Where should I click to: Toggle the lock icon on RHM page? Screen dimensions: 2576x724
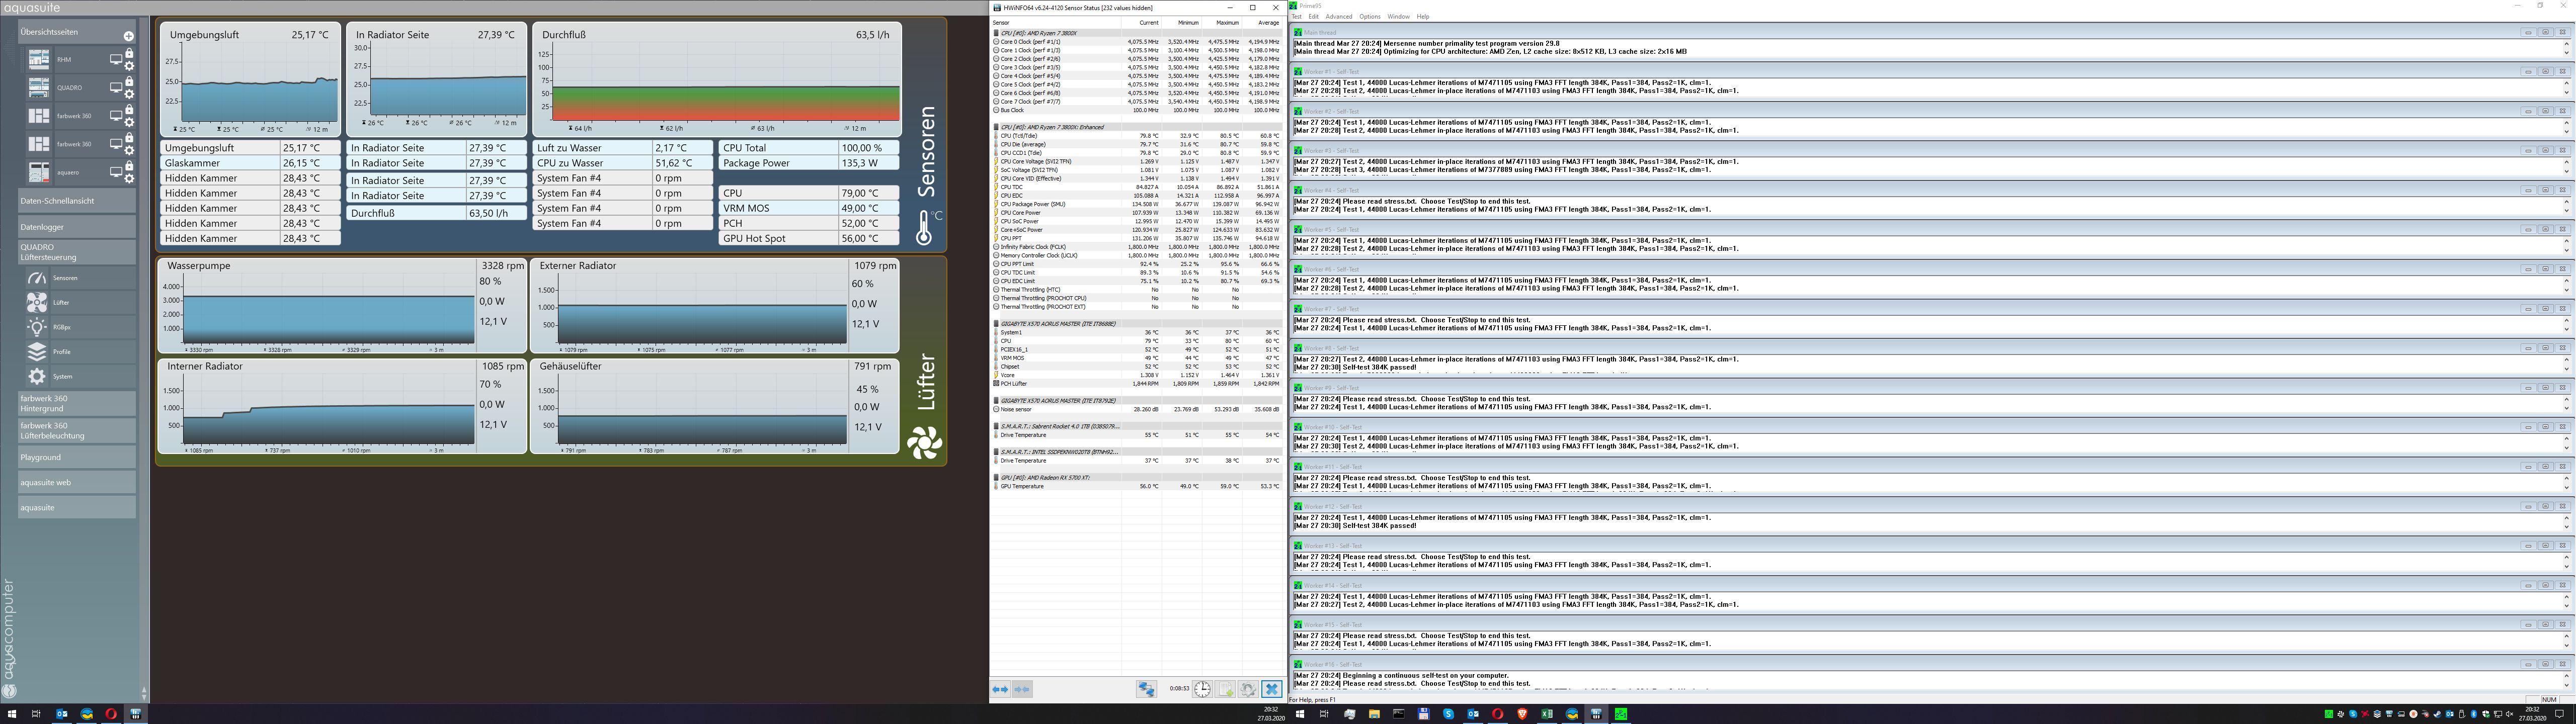[x=129, y=54]
